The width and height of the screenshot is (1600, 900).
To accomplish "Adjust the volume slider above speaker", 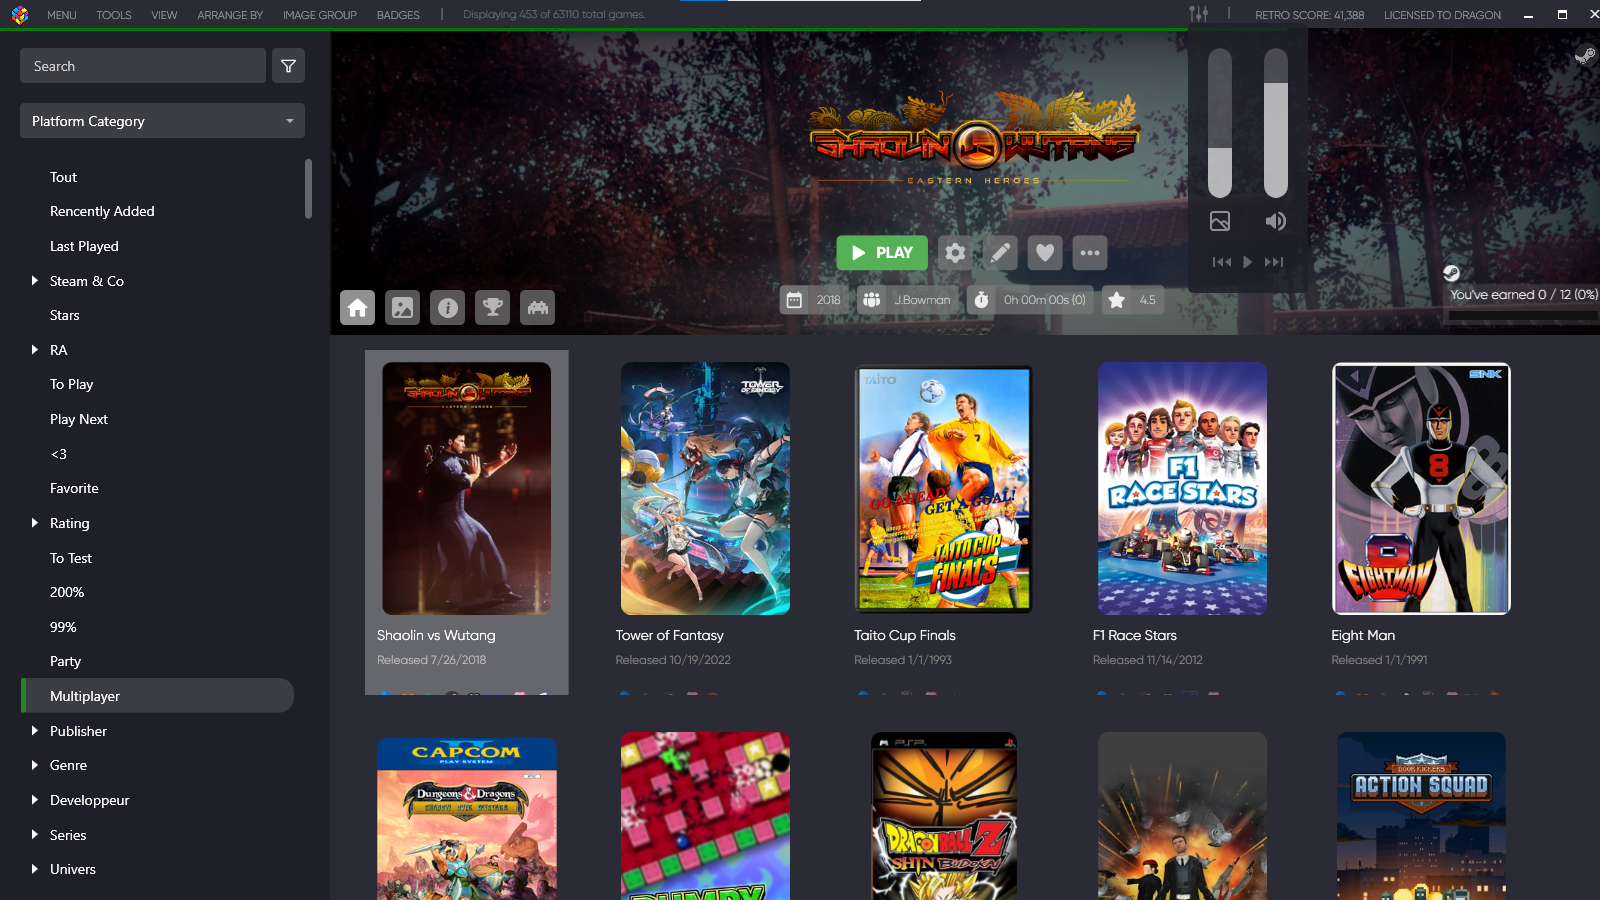I will tap(1275, 124).
